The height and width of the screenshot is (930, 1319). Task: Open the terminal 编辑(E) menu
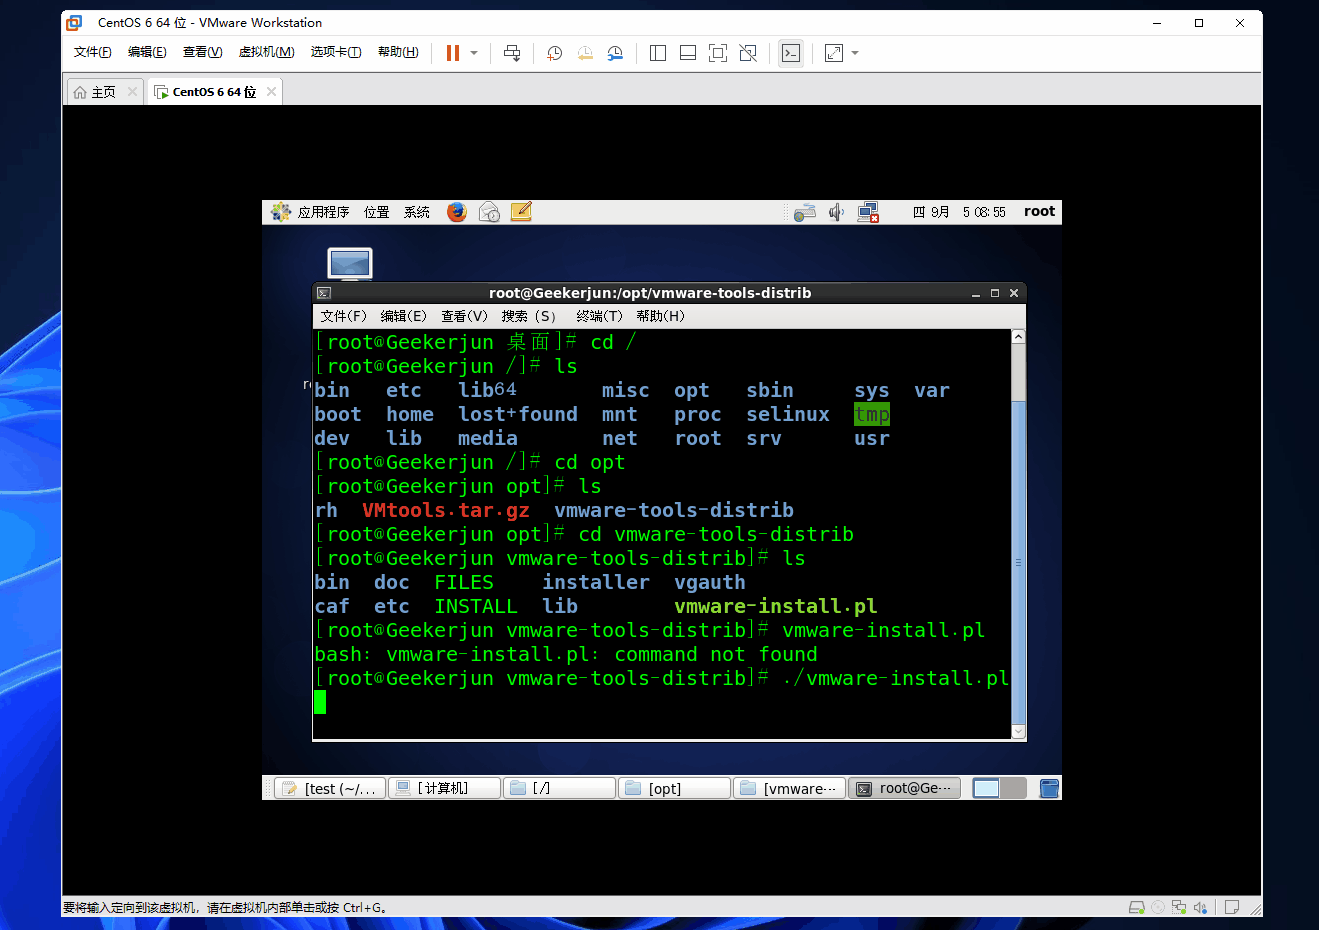point(403,316)
